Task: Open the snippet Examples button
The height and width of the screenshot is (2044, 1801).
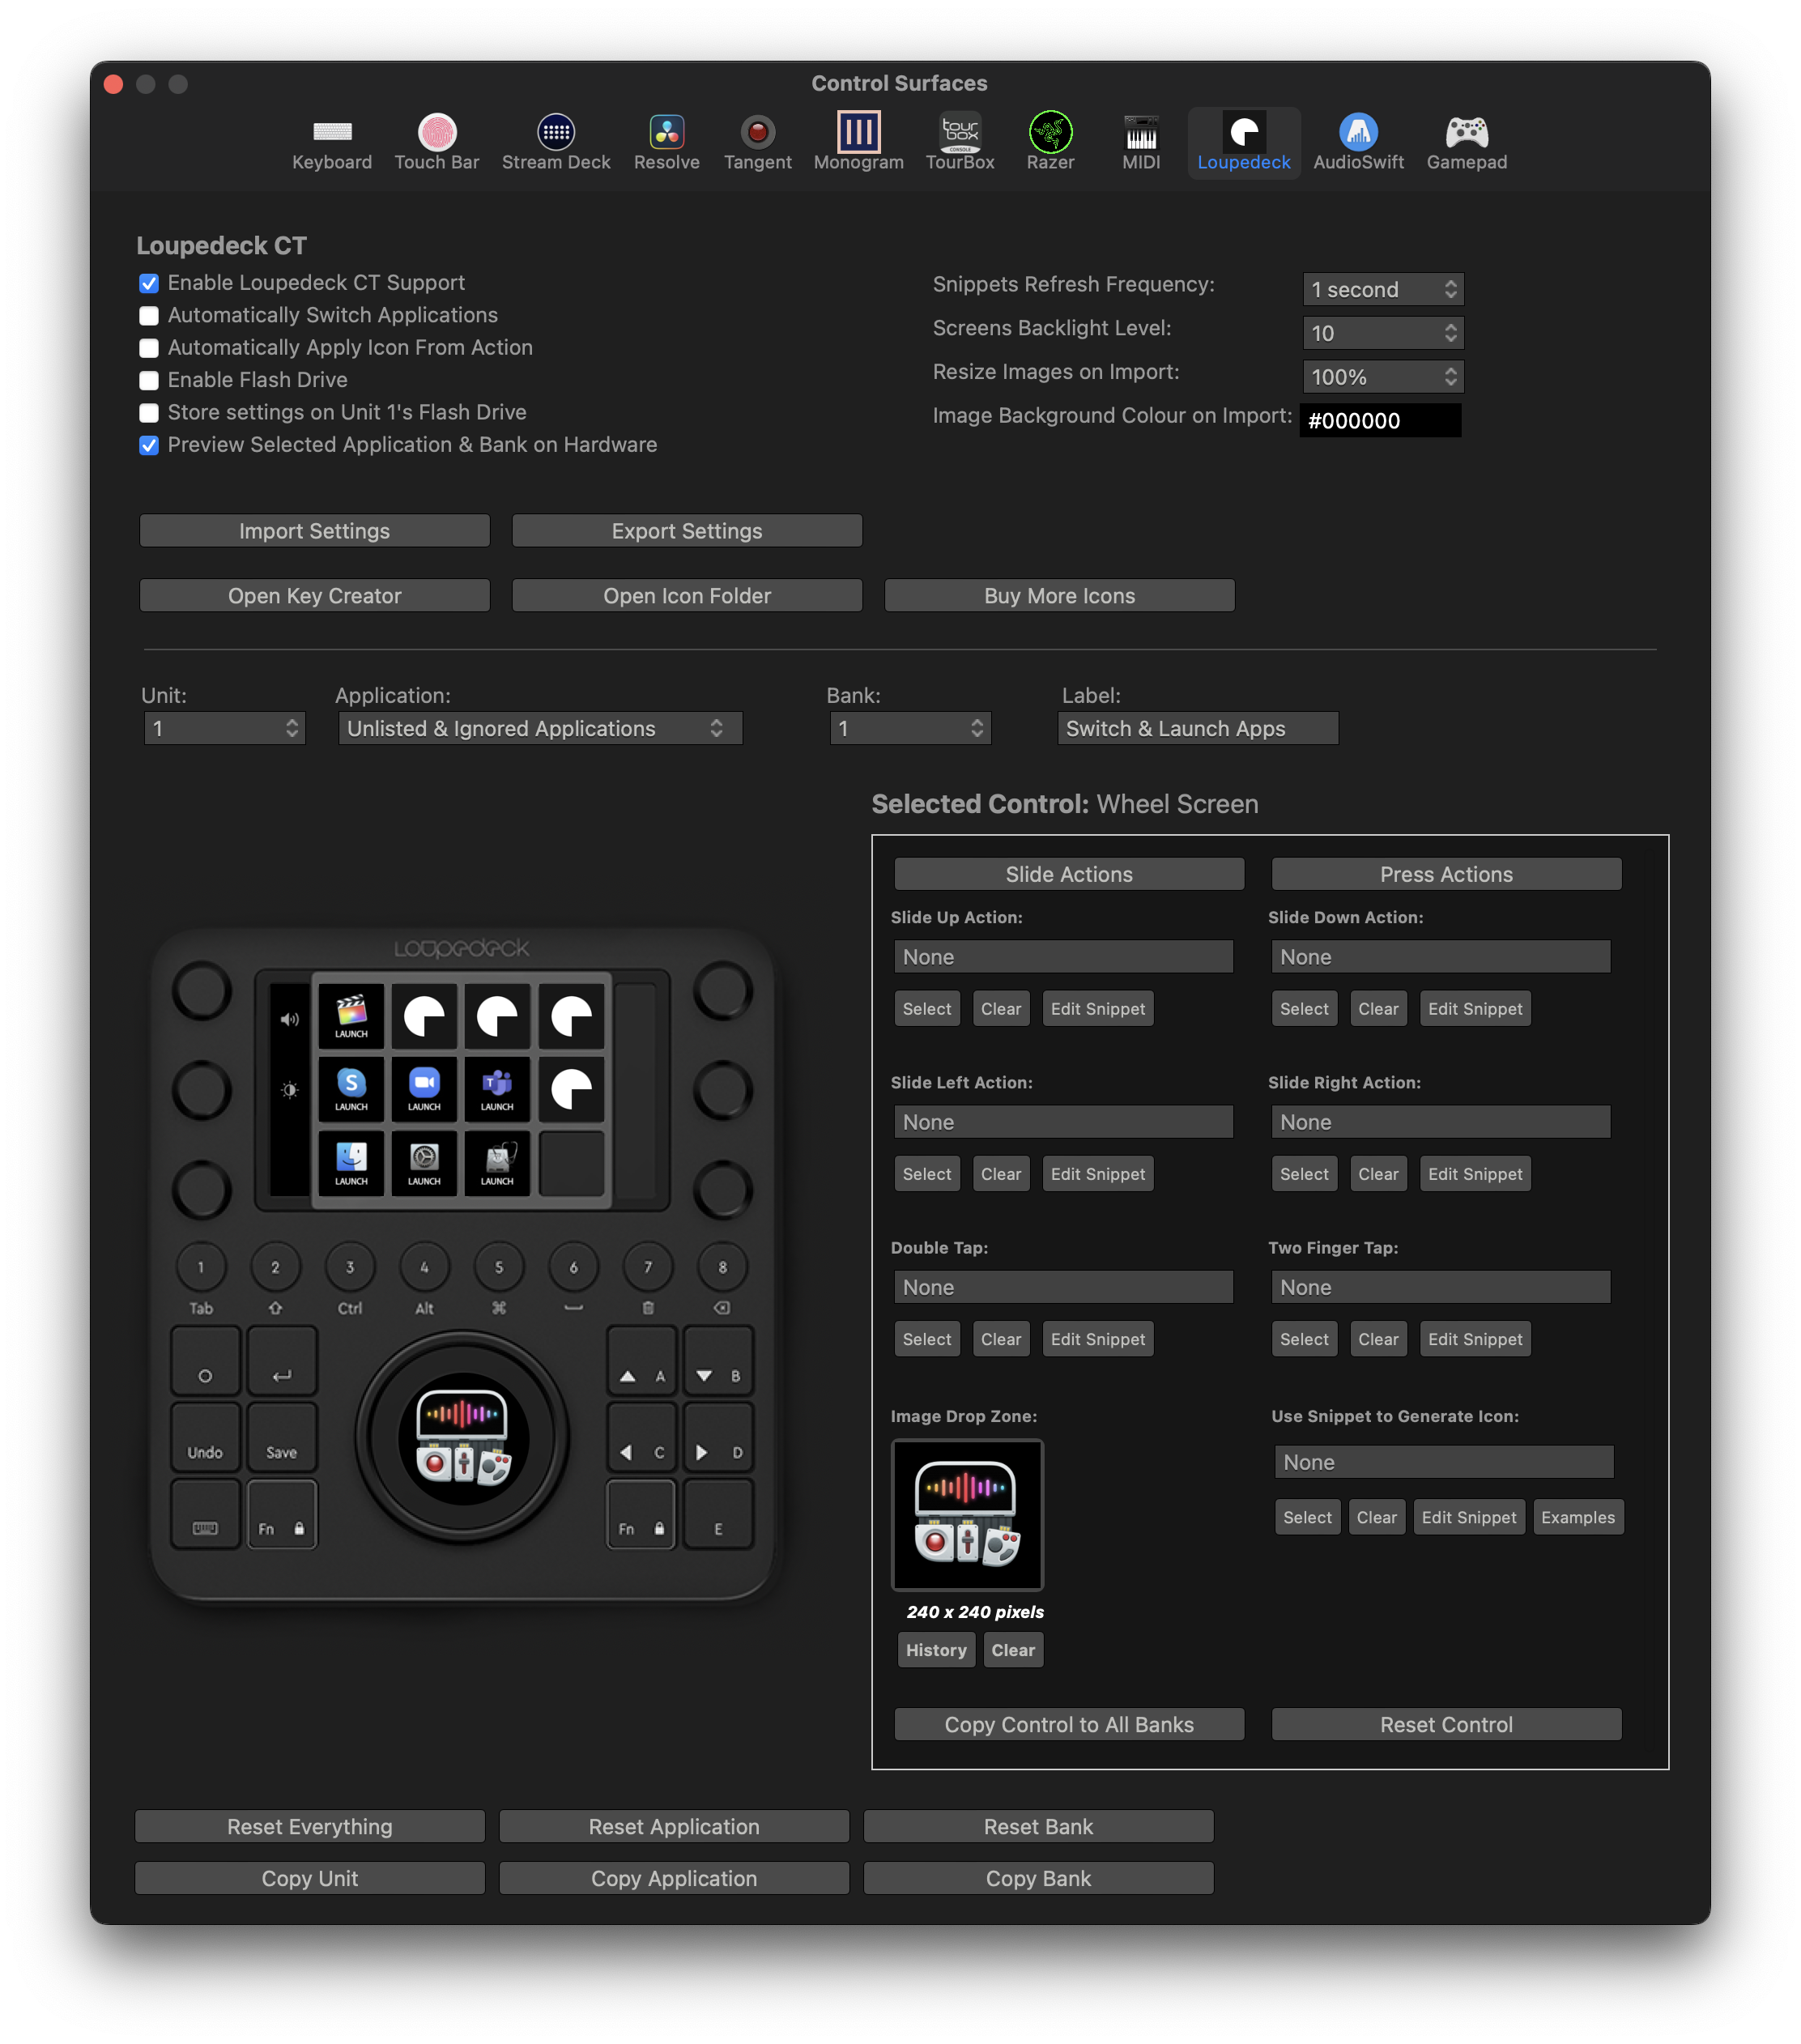Action: [1578, 1517]
